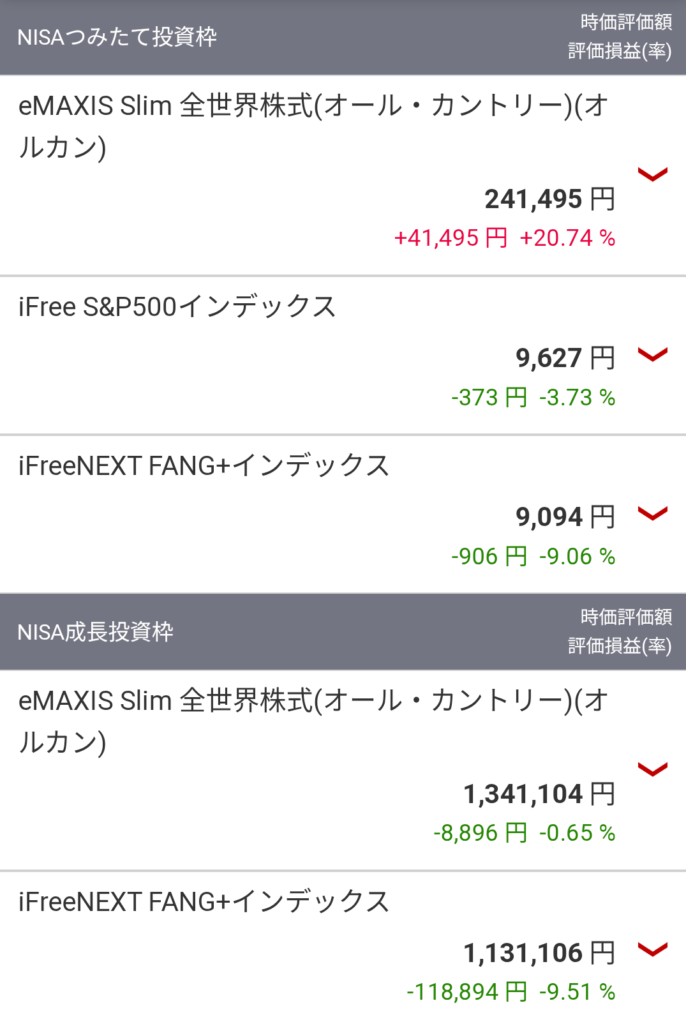Click the 241,495 円 valuation amount
The width and height of the screenshot is (686, 1024).
[549, 199]
